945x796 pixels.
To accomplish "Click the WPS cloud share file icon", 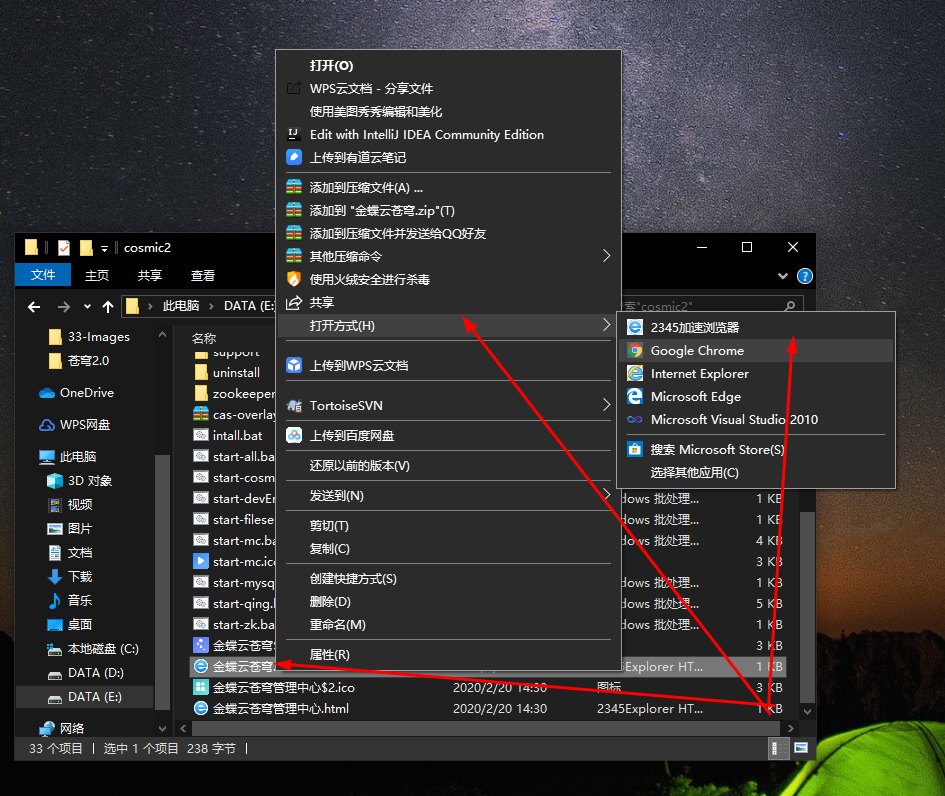I will pos(294,89).
